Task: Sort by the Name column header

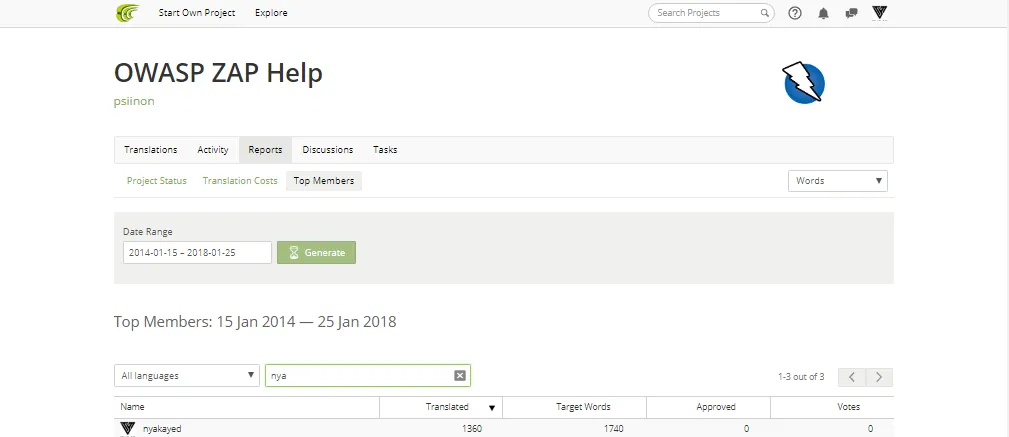Action: [x=132, y=407]
